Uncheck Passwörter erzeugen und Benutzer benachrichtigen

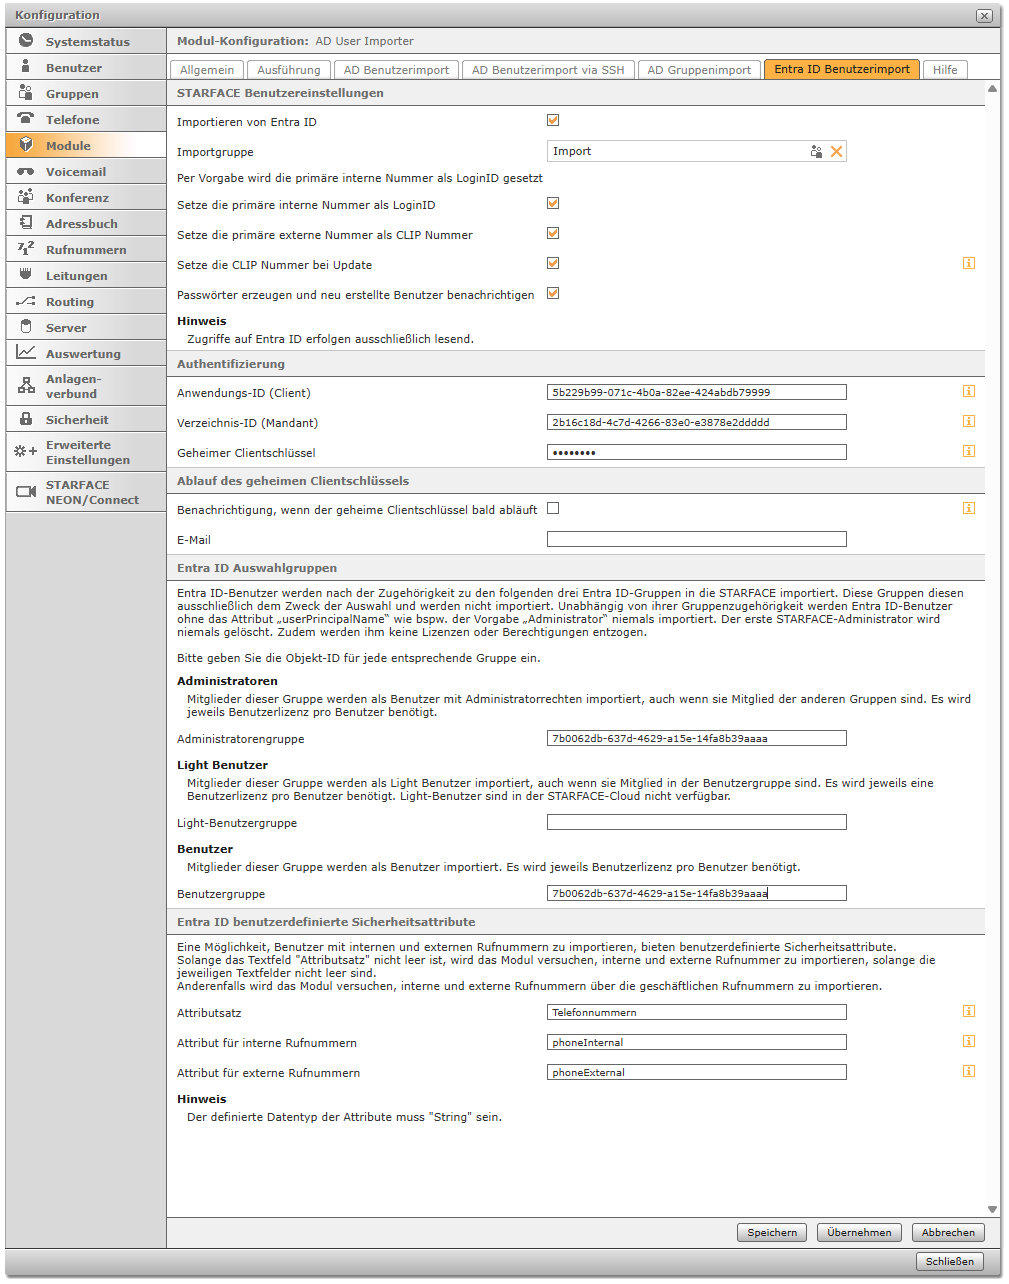[x=553, y=294]
